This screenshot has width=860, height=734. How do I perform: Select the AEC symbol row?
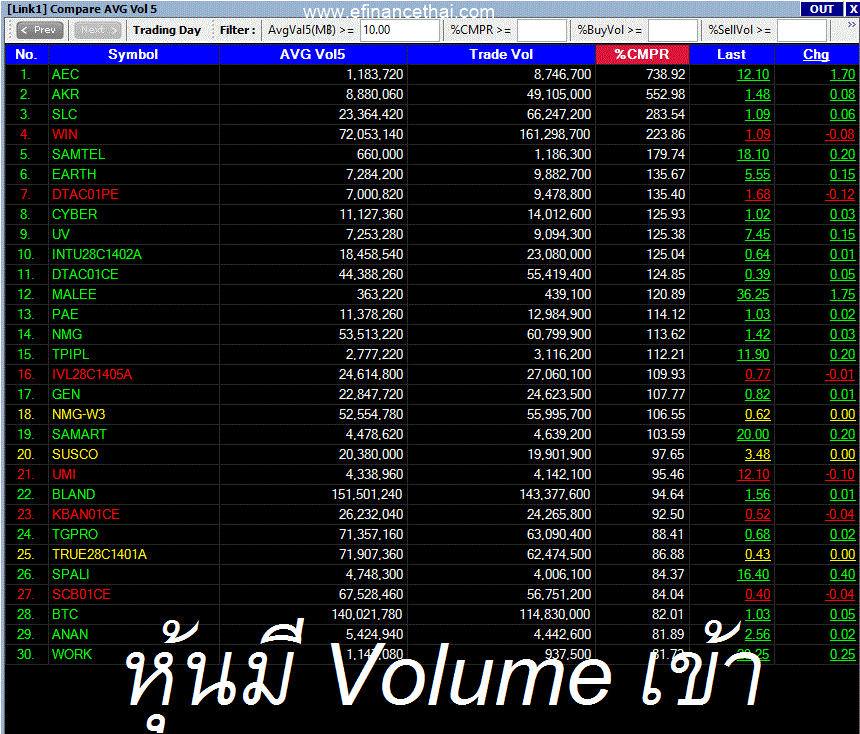click(x=431, y=75)
